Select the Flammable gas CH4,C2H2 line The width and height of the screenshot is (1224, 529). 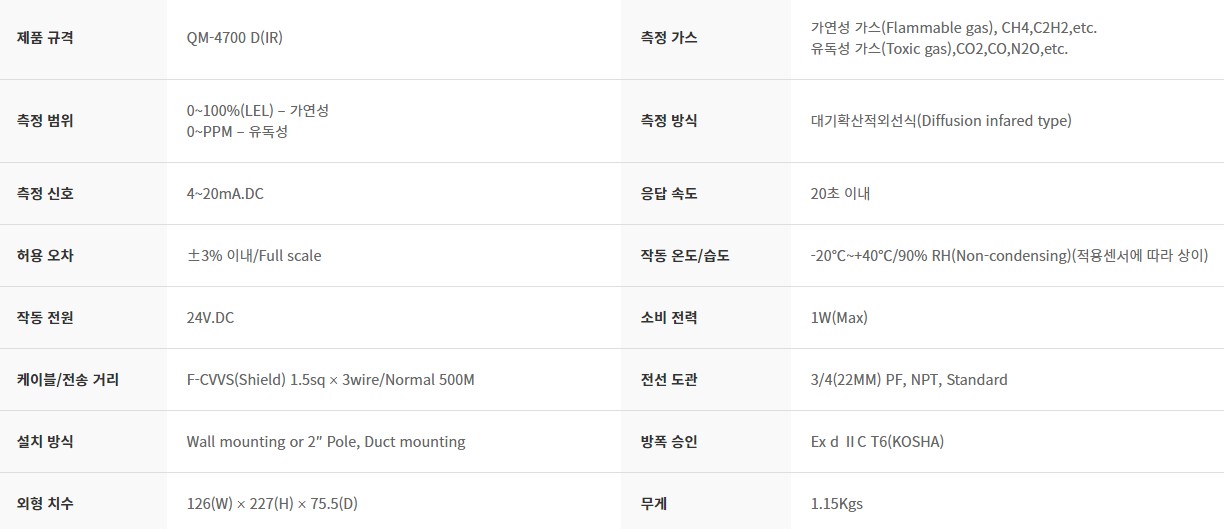961,29
